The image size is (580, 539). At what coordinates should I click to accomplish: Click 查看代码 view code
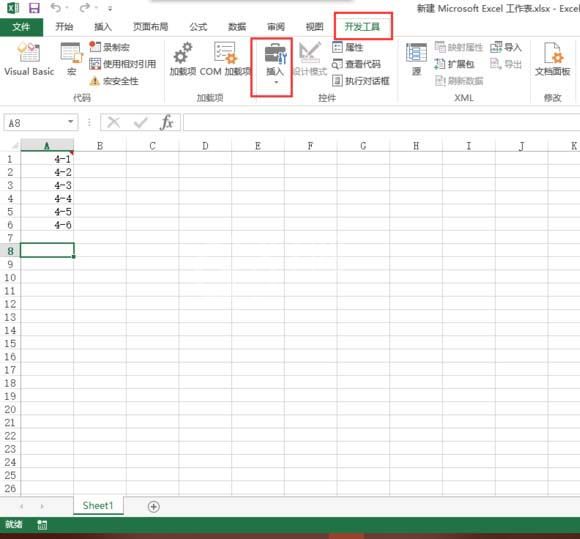[356, 64]
